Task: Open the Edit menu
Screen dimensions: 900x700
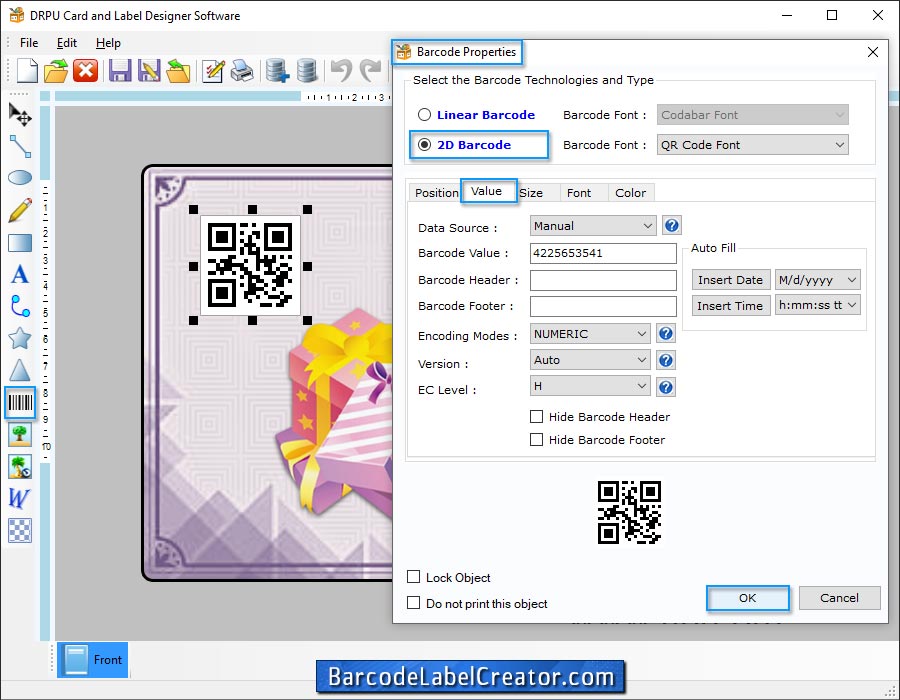Action: [67, 43]
